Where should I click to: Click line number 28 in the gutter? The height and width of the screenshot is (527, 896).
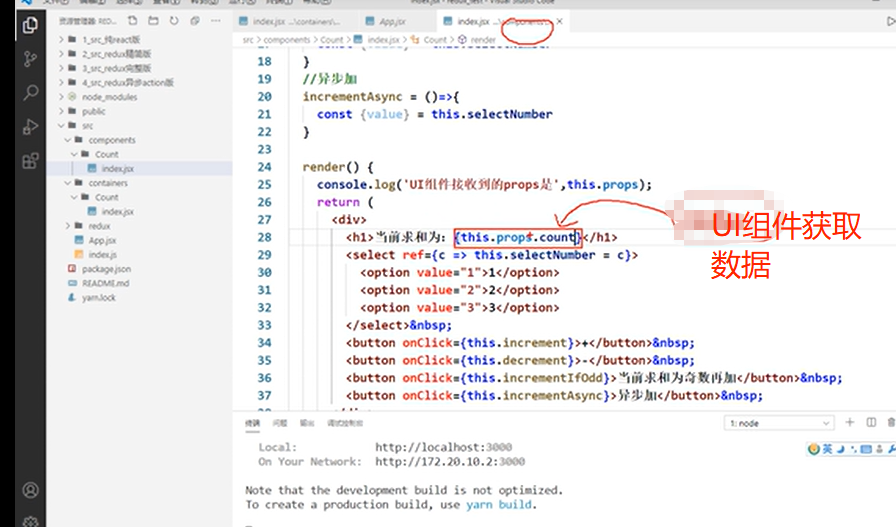coord(265,237)
